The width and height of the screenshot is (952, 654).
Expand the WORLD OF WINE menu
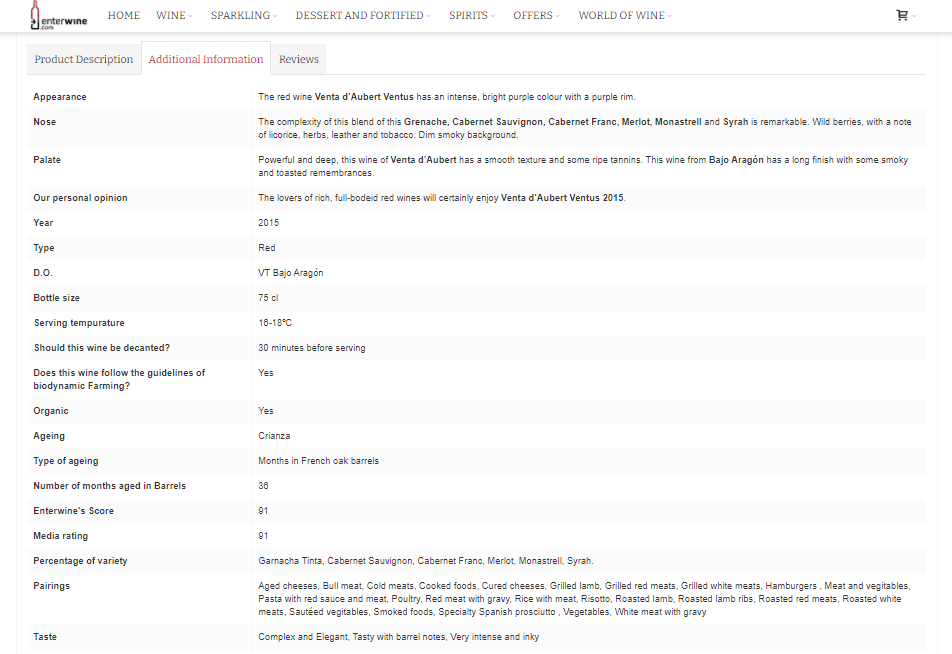625,15
